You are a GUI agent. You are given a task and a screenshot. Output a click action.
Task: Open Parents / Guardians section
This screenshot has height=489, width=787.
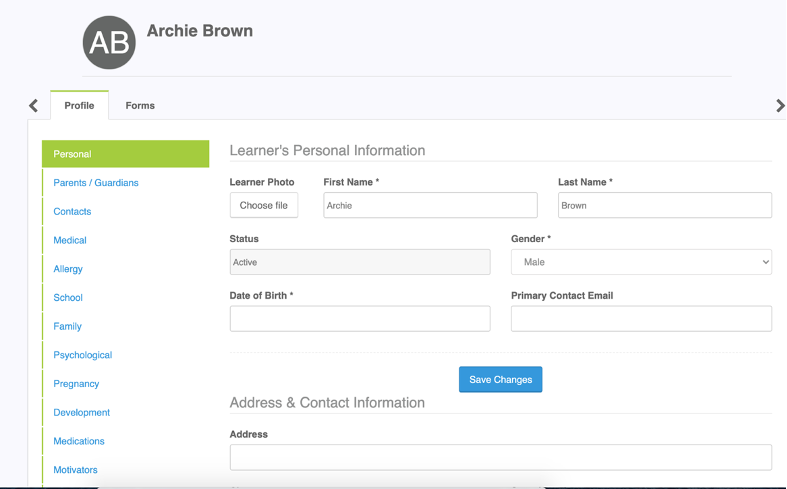tap(96, 183)
